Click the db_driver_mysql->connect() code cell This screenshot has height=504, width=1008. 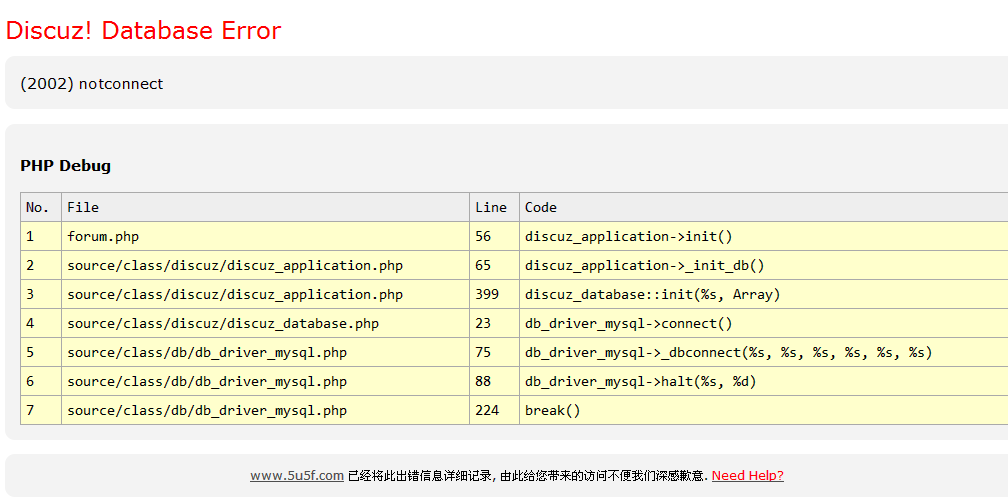(628, 324)
